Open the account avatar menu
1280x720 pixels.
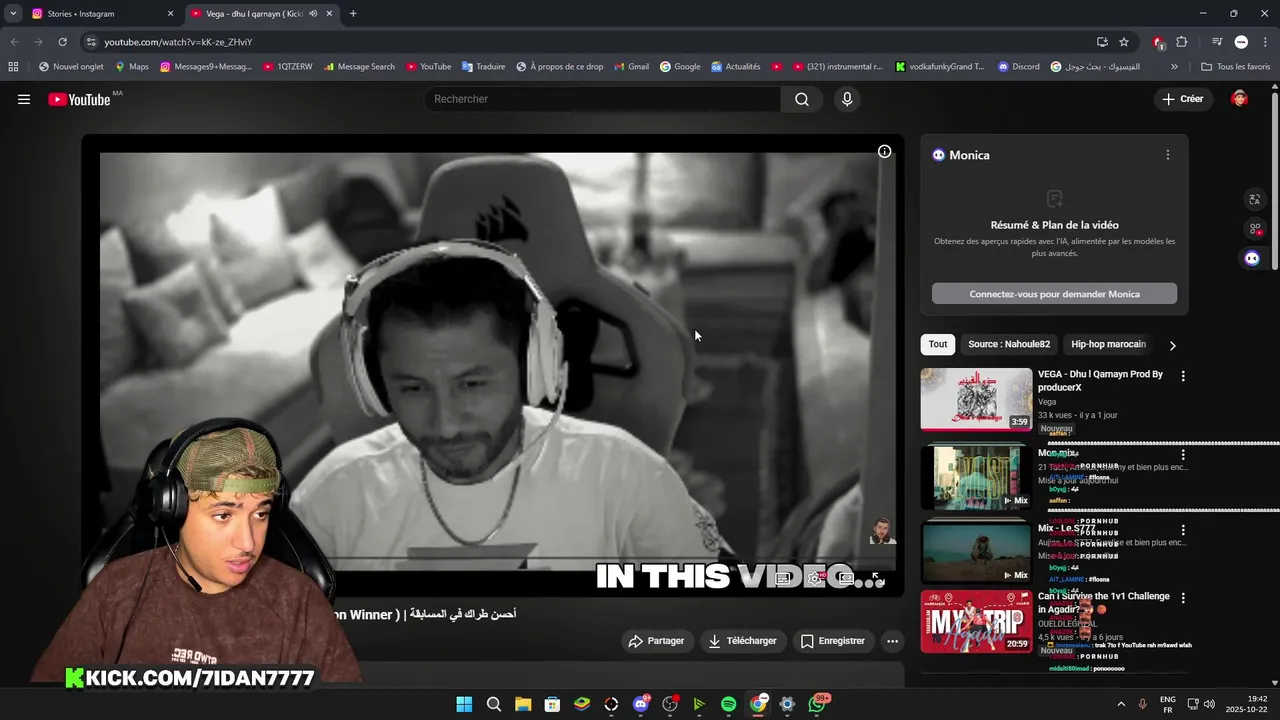1239,99
